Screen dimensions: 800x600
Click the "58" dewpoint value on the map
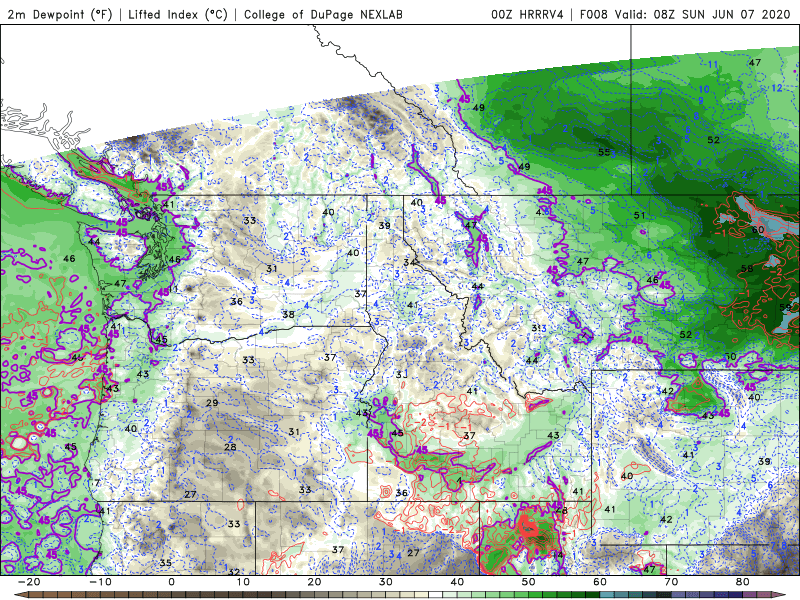coord(747,268)
